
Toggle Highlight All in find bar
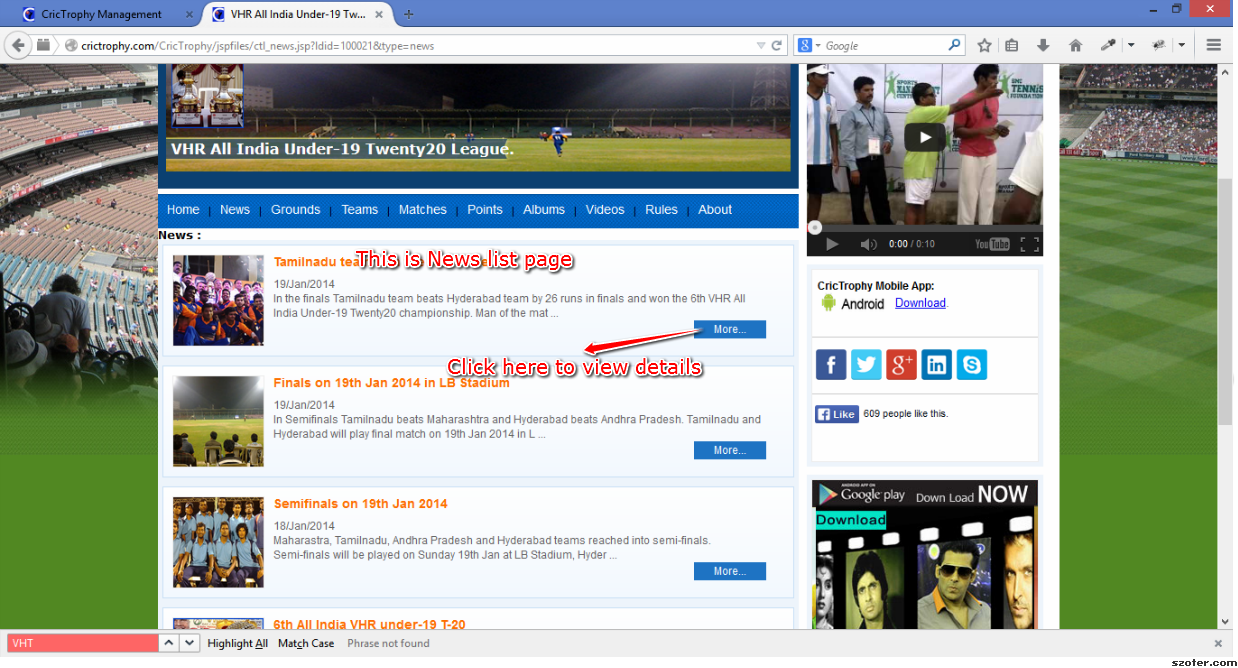pyautogui.click(x=237, y=644)
